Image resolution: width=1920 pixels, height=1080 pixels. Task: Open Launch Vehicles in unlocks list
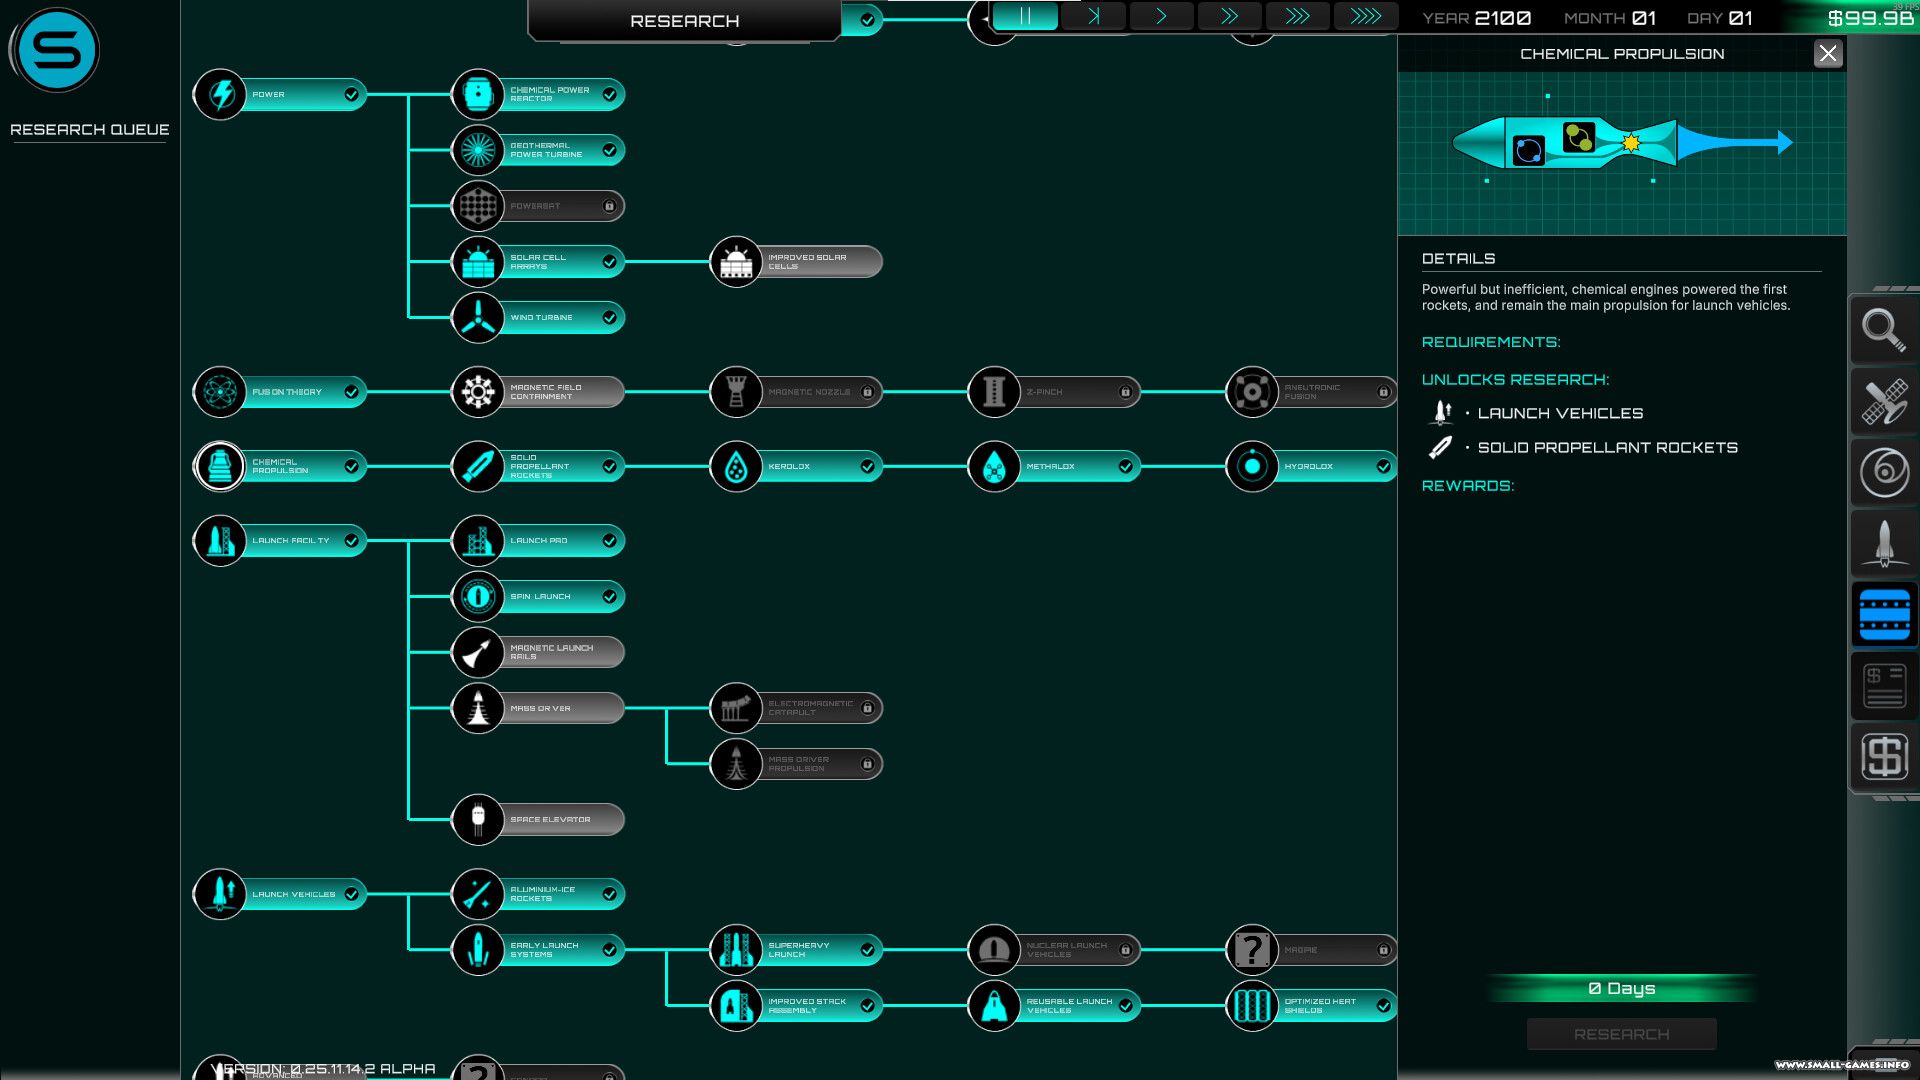click(1560, 413)
